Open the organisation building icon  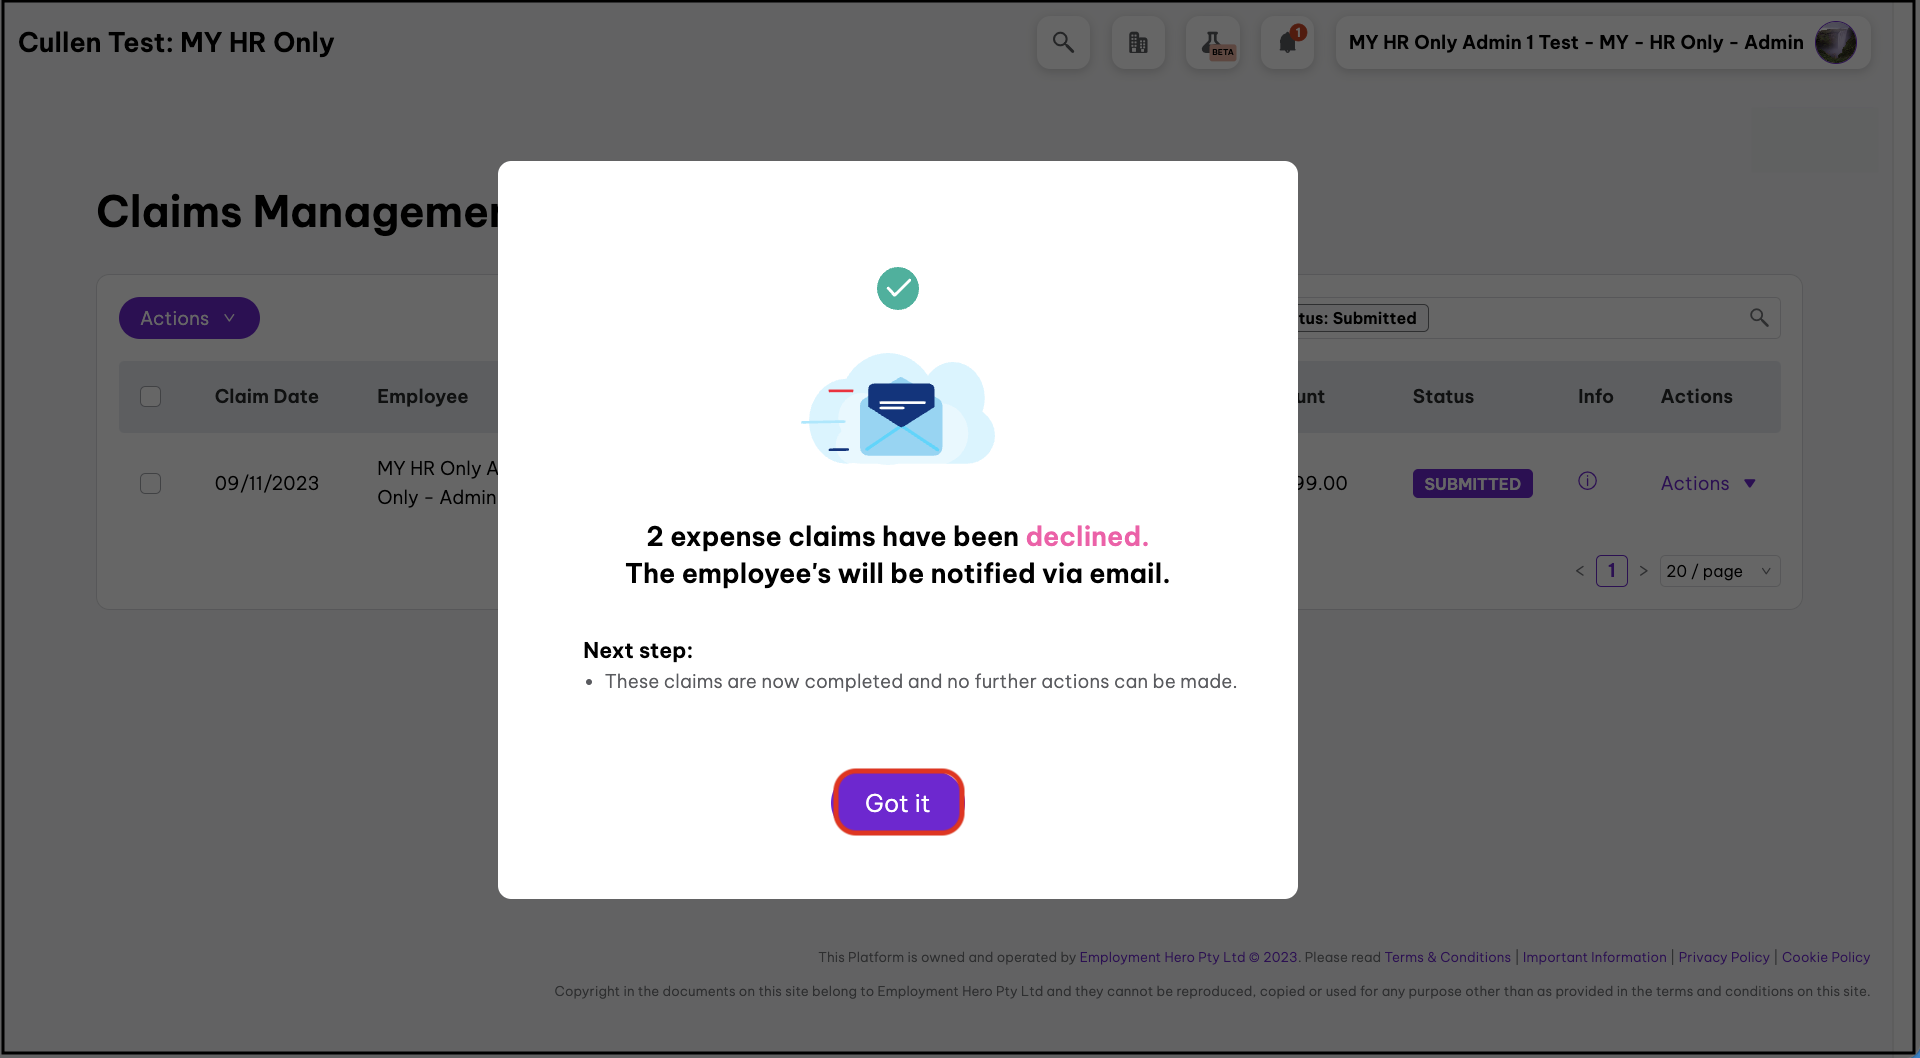1138,43
